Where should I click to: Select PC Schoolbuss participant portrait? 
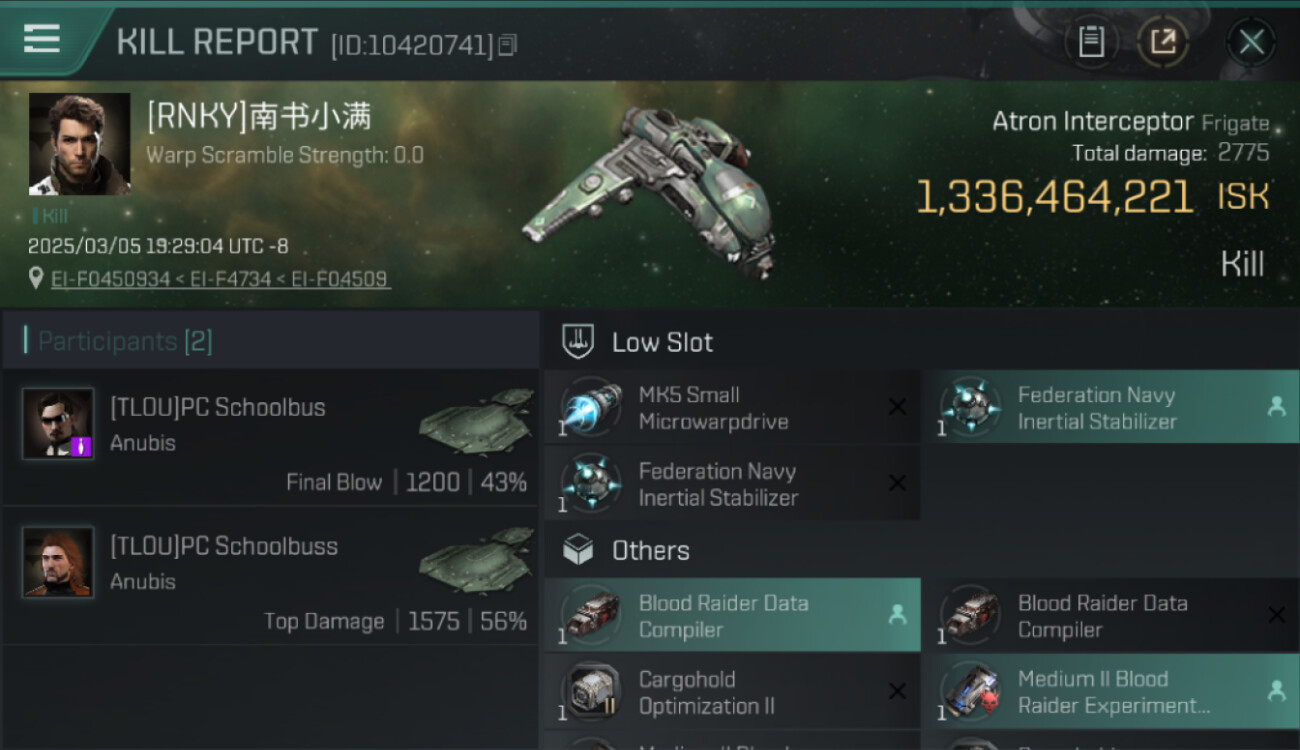click(x=58, y=562)
